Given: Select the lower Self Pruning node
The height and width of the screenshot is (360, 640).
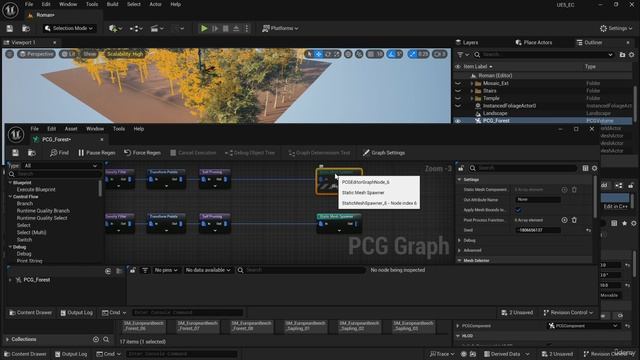Looking at the screenshot, I should pyautogui.click(x=215, y=223).
